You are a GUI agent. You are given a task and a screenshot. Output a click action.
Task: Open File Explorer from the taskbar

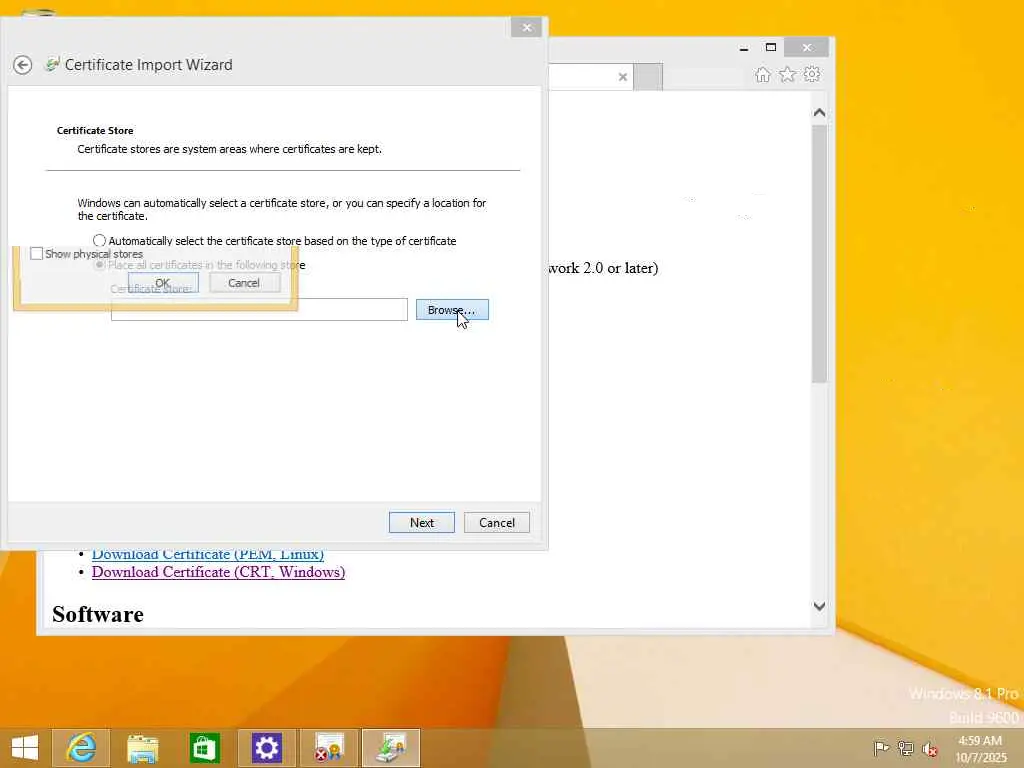pos(142,748)
